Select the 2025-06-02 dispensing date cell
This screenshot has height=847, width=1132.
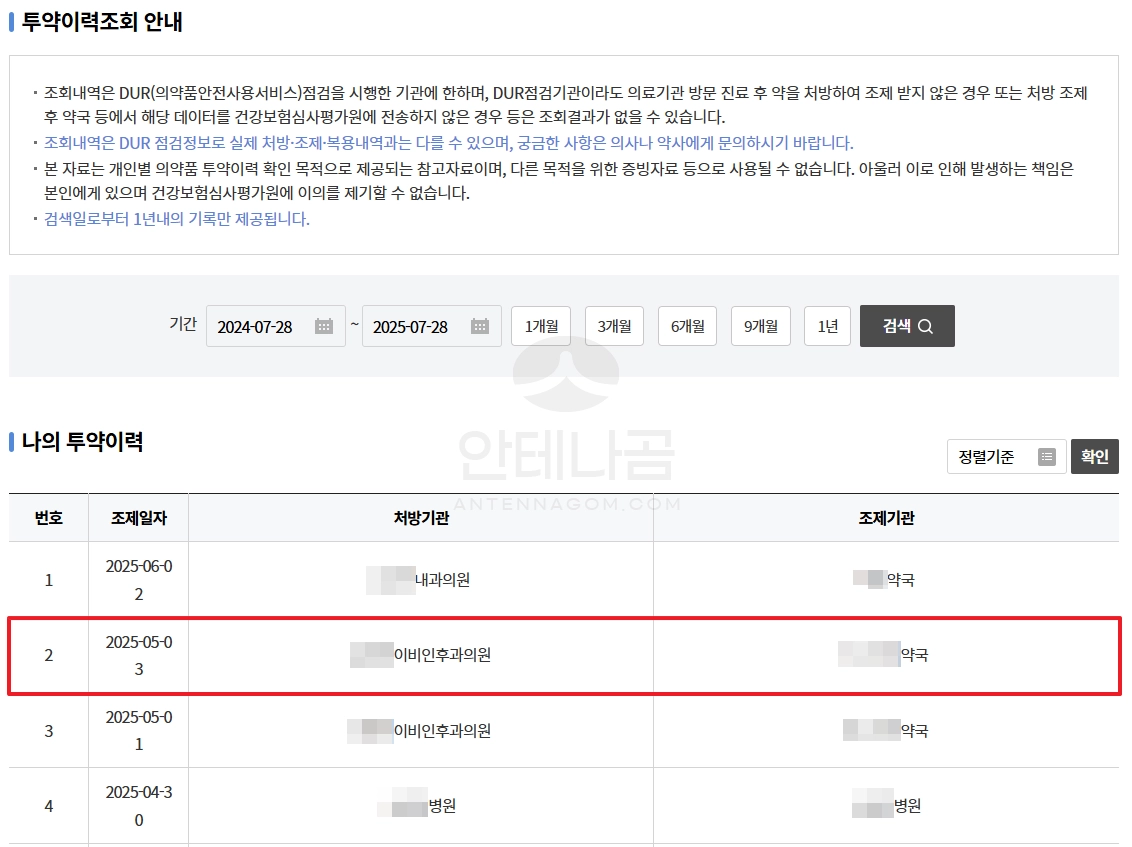pos(139,580)
